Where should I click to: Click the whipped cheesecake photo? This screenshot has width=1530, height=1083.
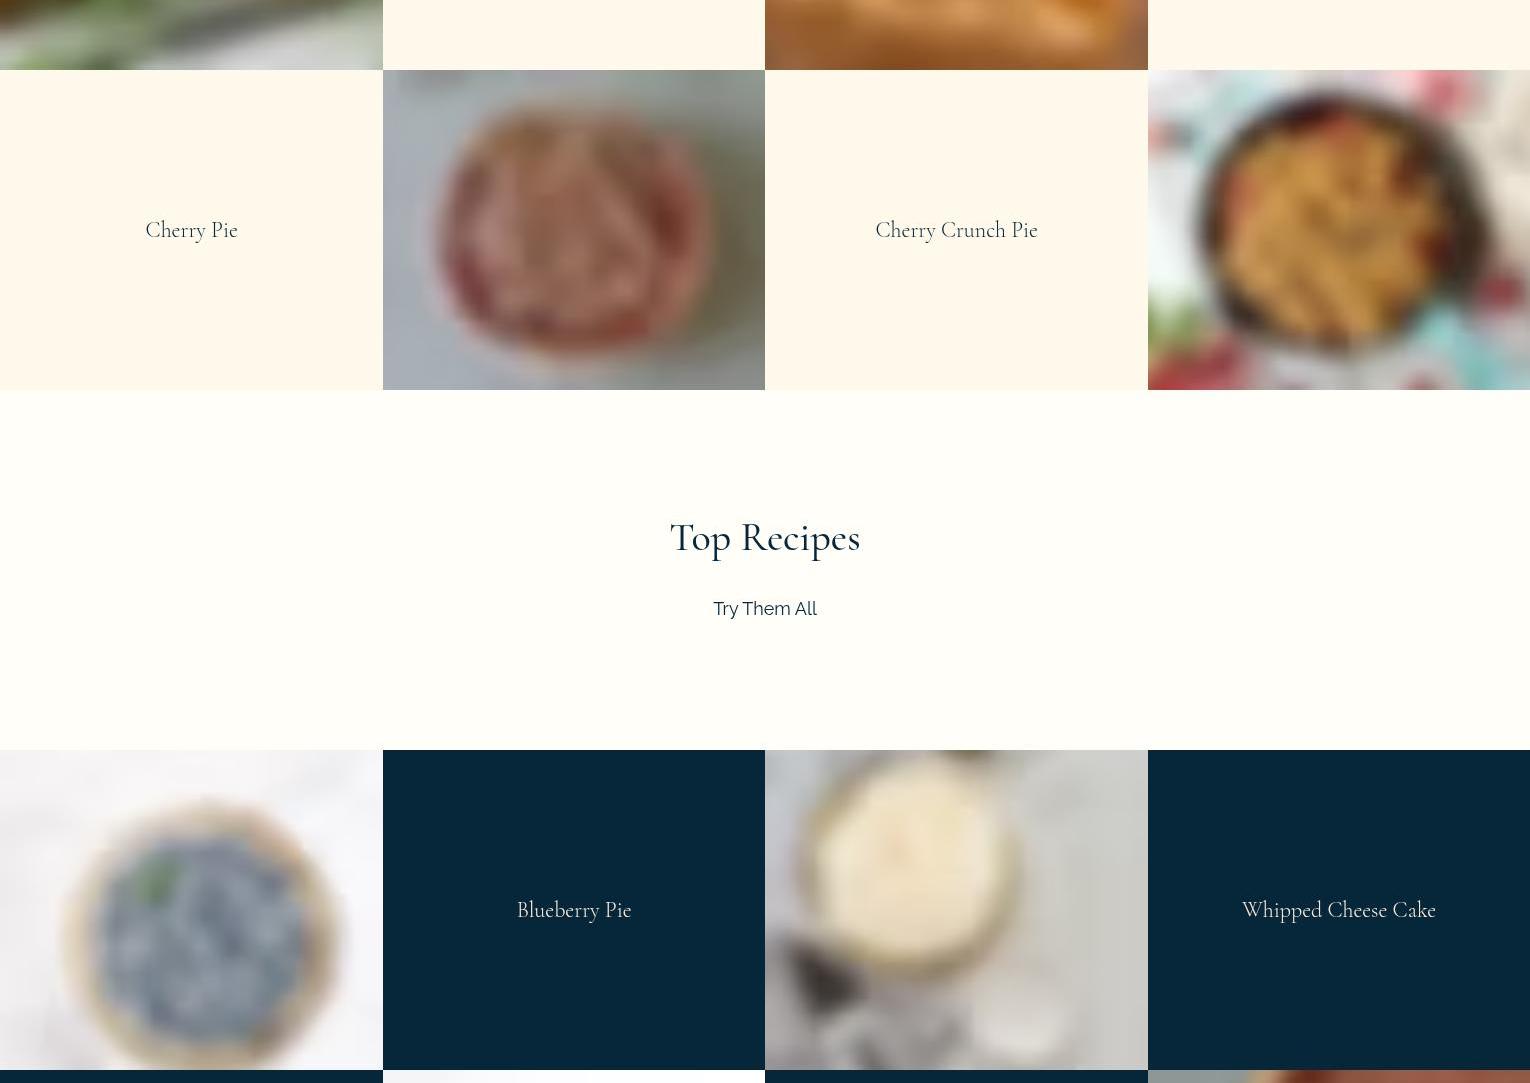pos(956,910)
